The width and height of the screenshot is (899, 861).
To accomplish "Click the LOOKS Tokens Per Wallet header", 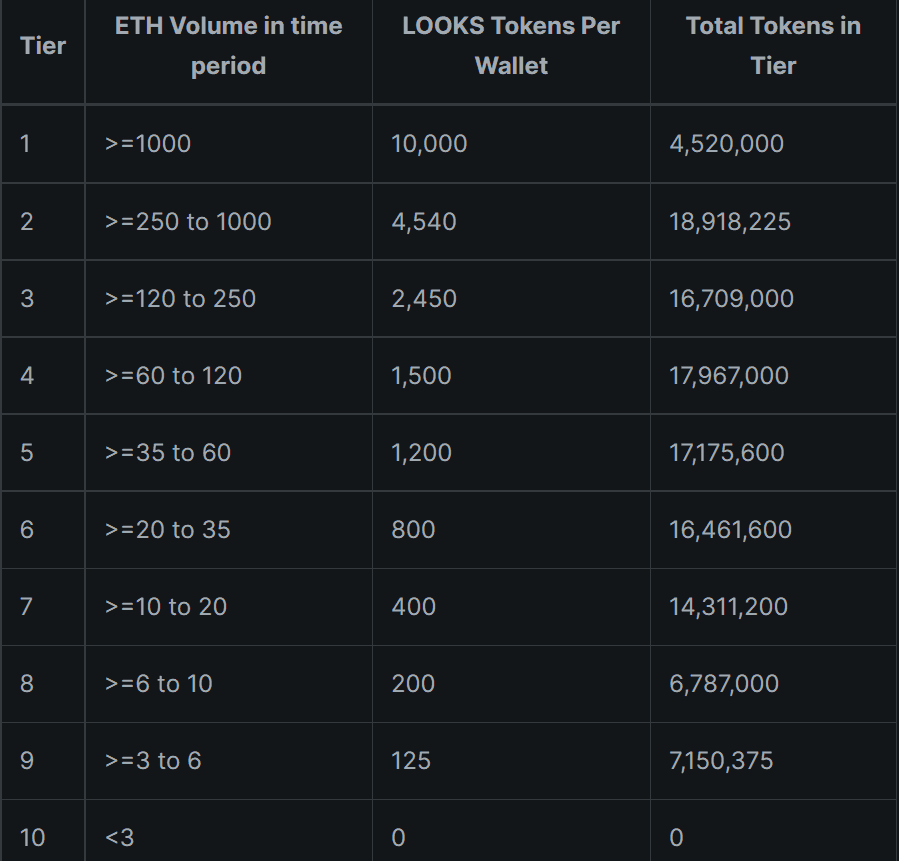I will tap(511, 46).
